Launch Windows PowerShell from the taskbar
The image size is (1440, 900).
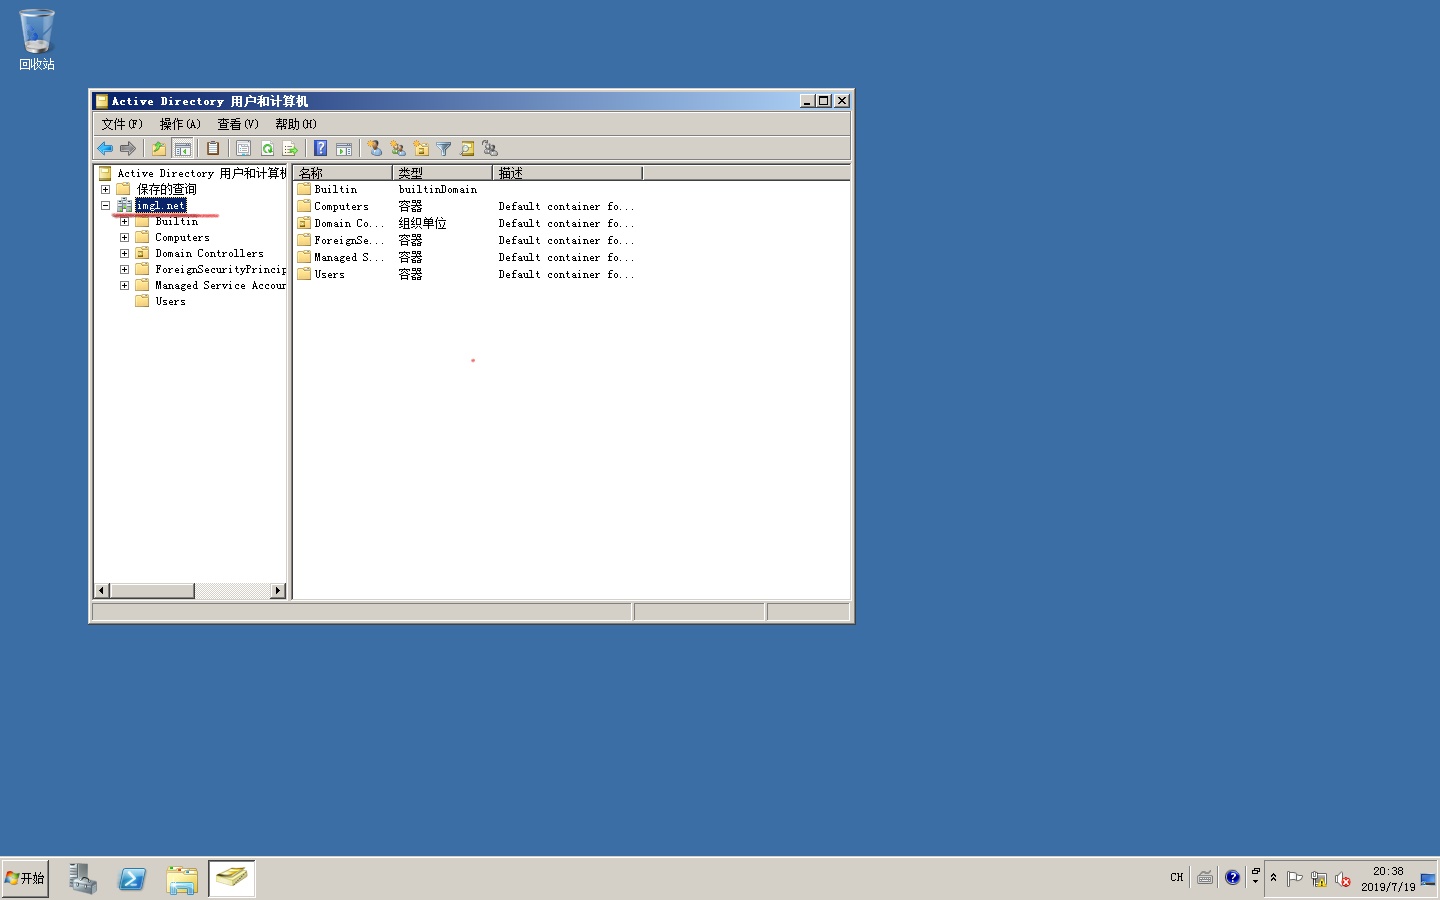tap(132, 879)
